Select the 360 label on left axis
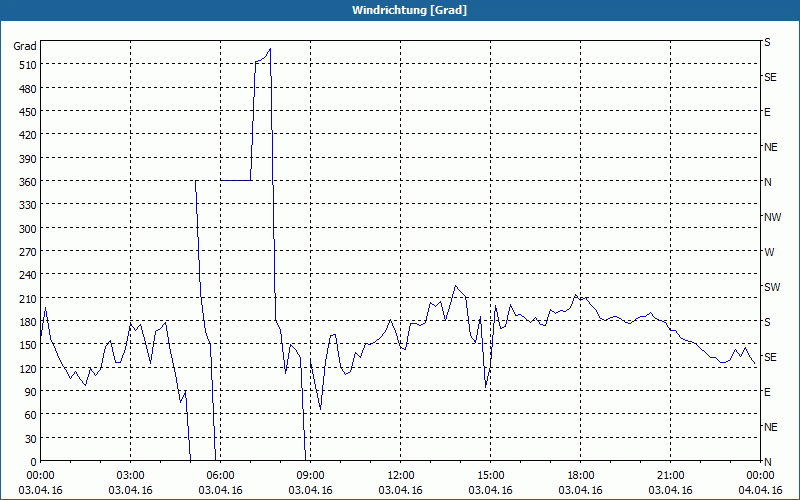 tap(28, 182)
